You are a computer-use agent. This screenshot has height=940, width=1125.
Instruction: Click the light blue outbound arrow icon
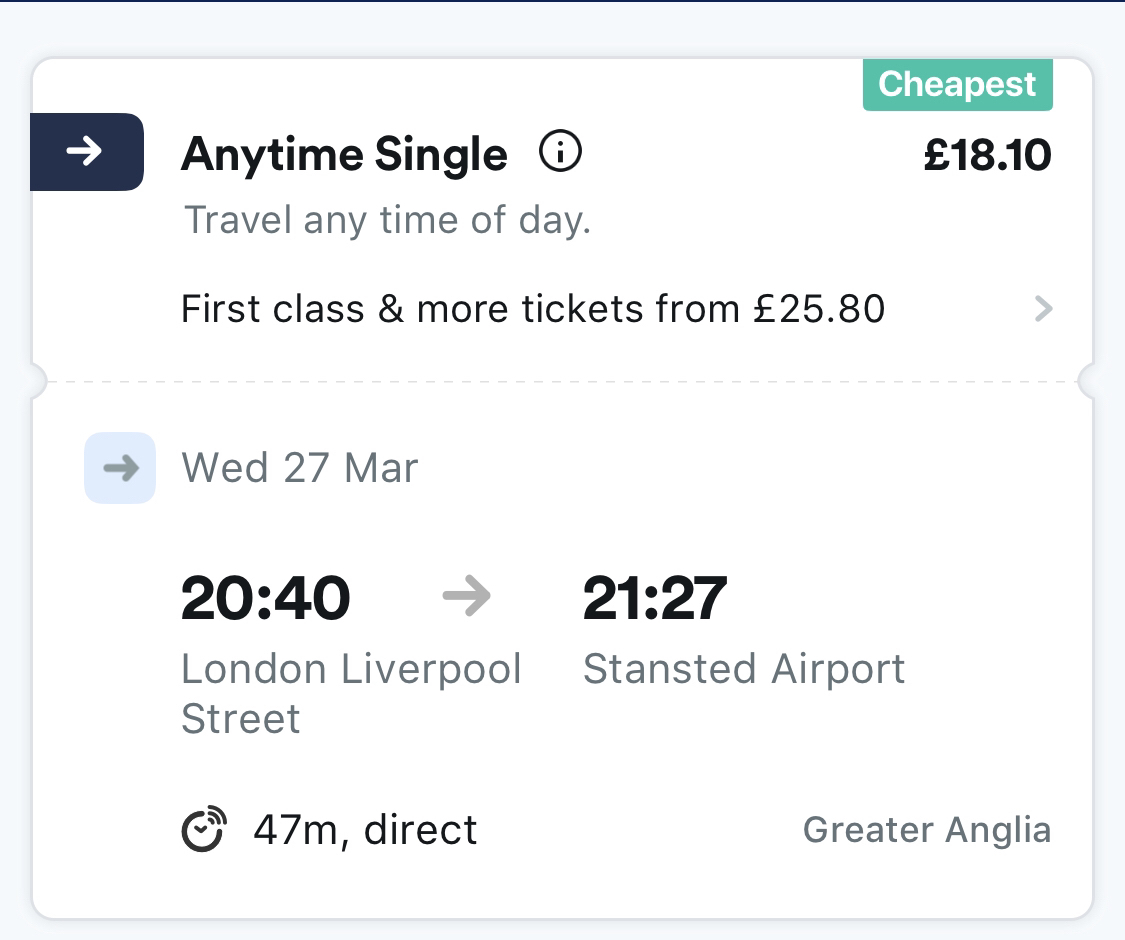tap(120, 467)
